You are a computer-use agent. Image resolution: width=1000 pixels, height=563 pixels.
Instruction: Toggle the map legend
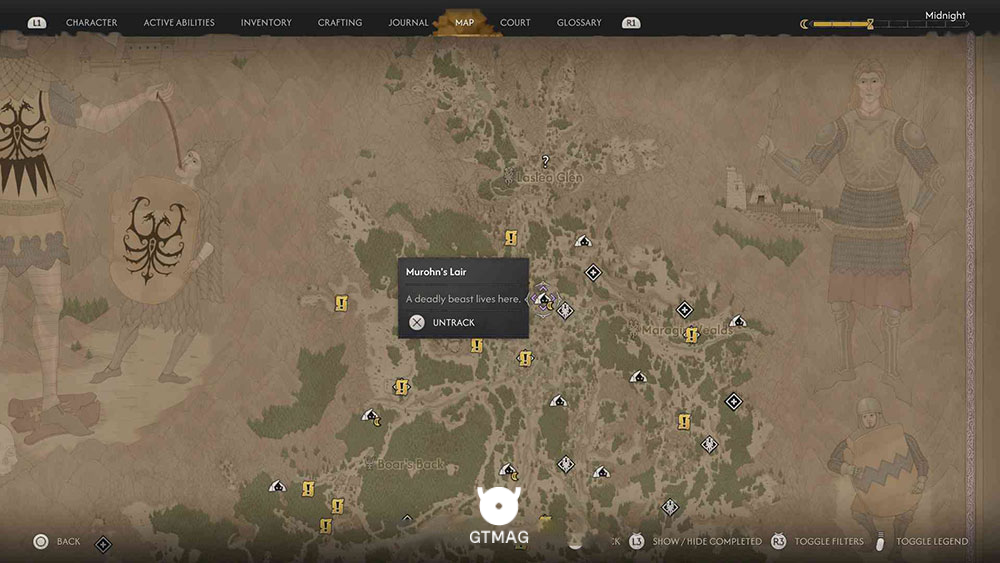(x=932, y=541)
